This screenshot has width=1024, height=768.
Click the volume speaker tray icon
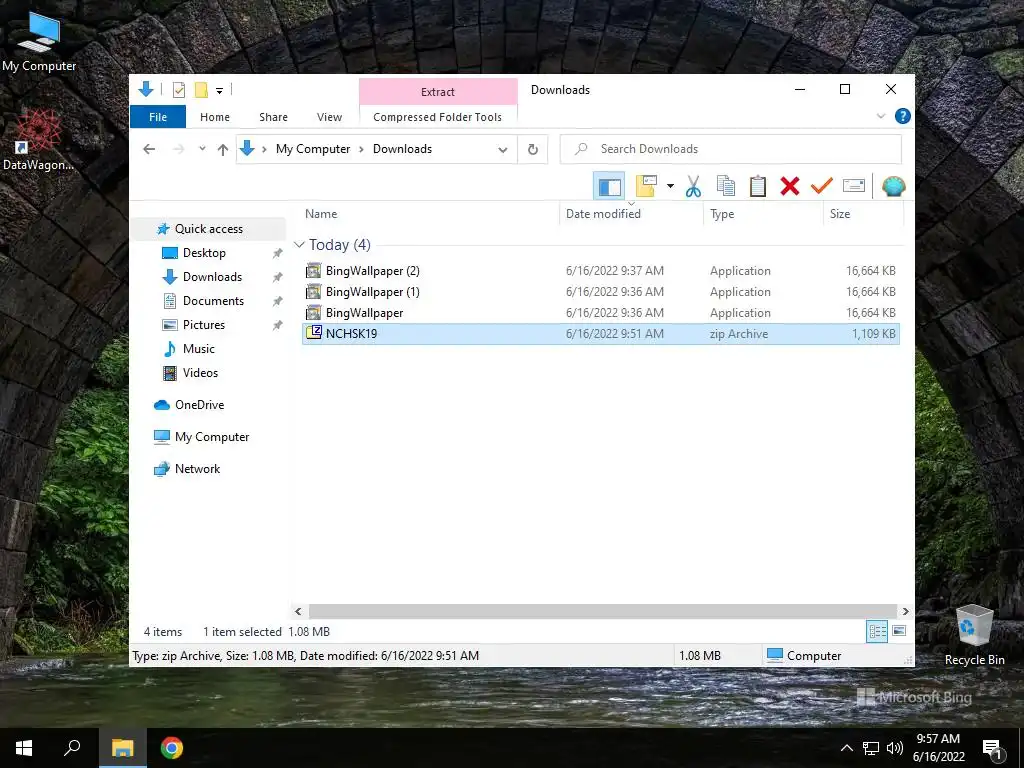coord(895,748)
